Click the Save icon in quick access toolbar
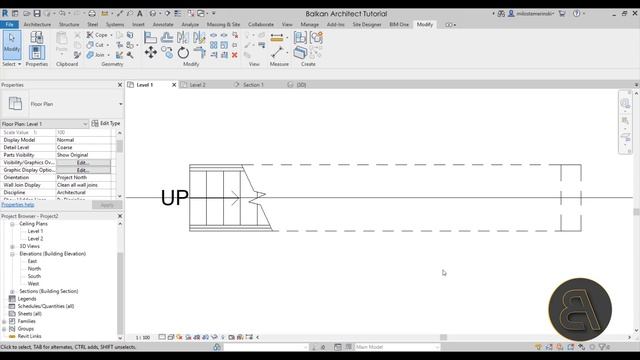 [x=37, y=13]
